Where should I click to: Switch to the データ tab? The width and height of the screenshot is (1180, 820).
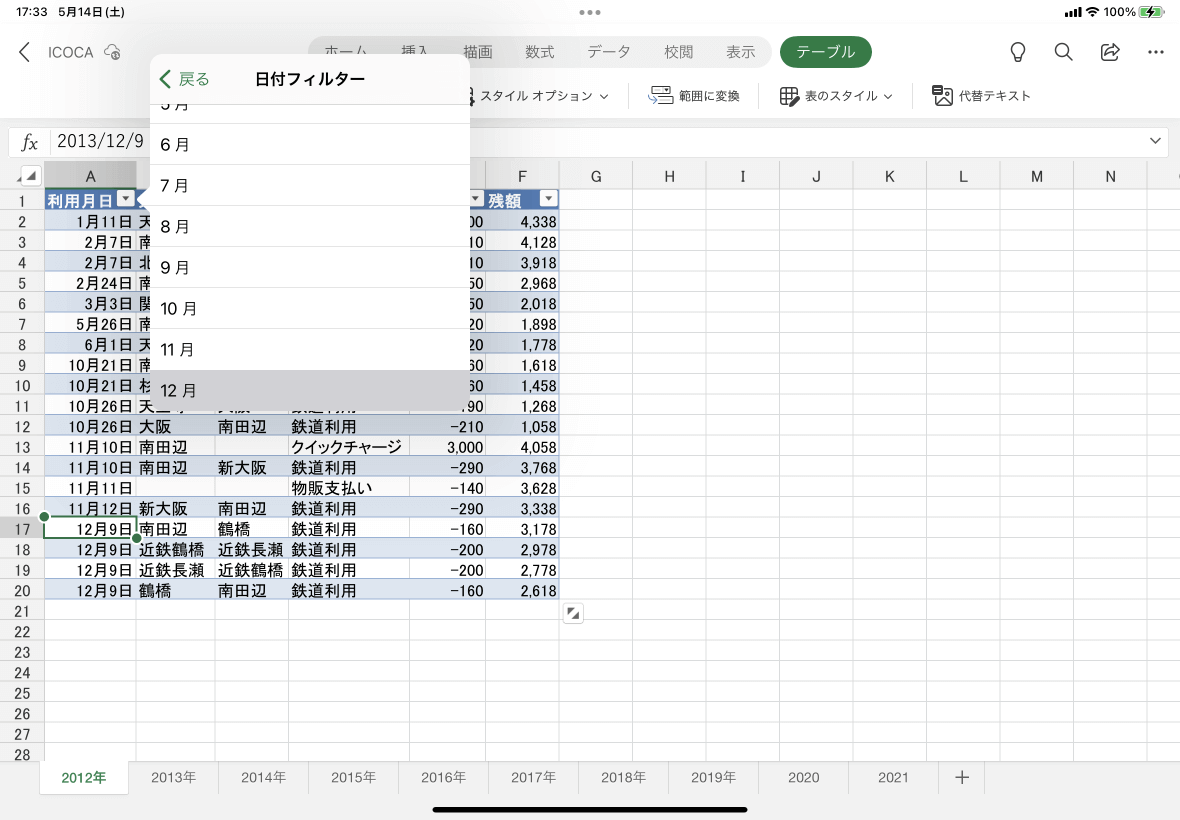coord(609,52)
